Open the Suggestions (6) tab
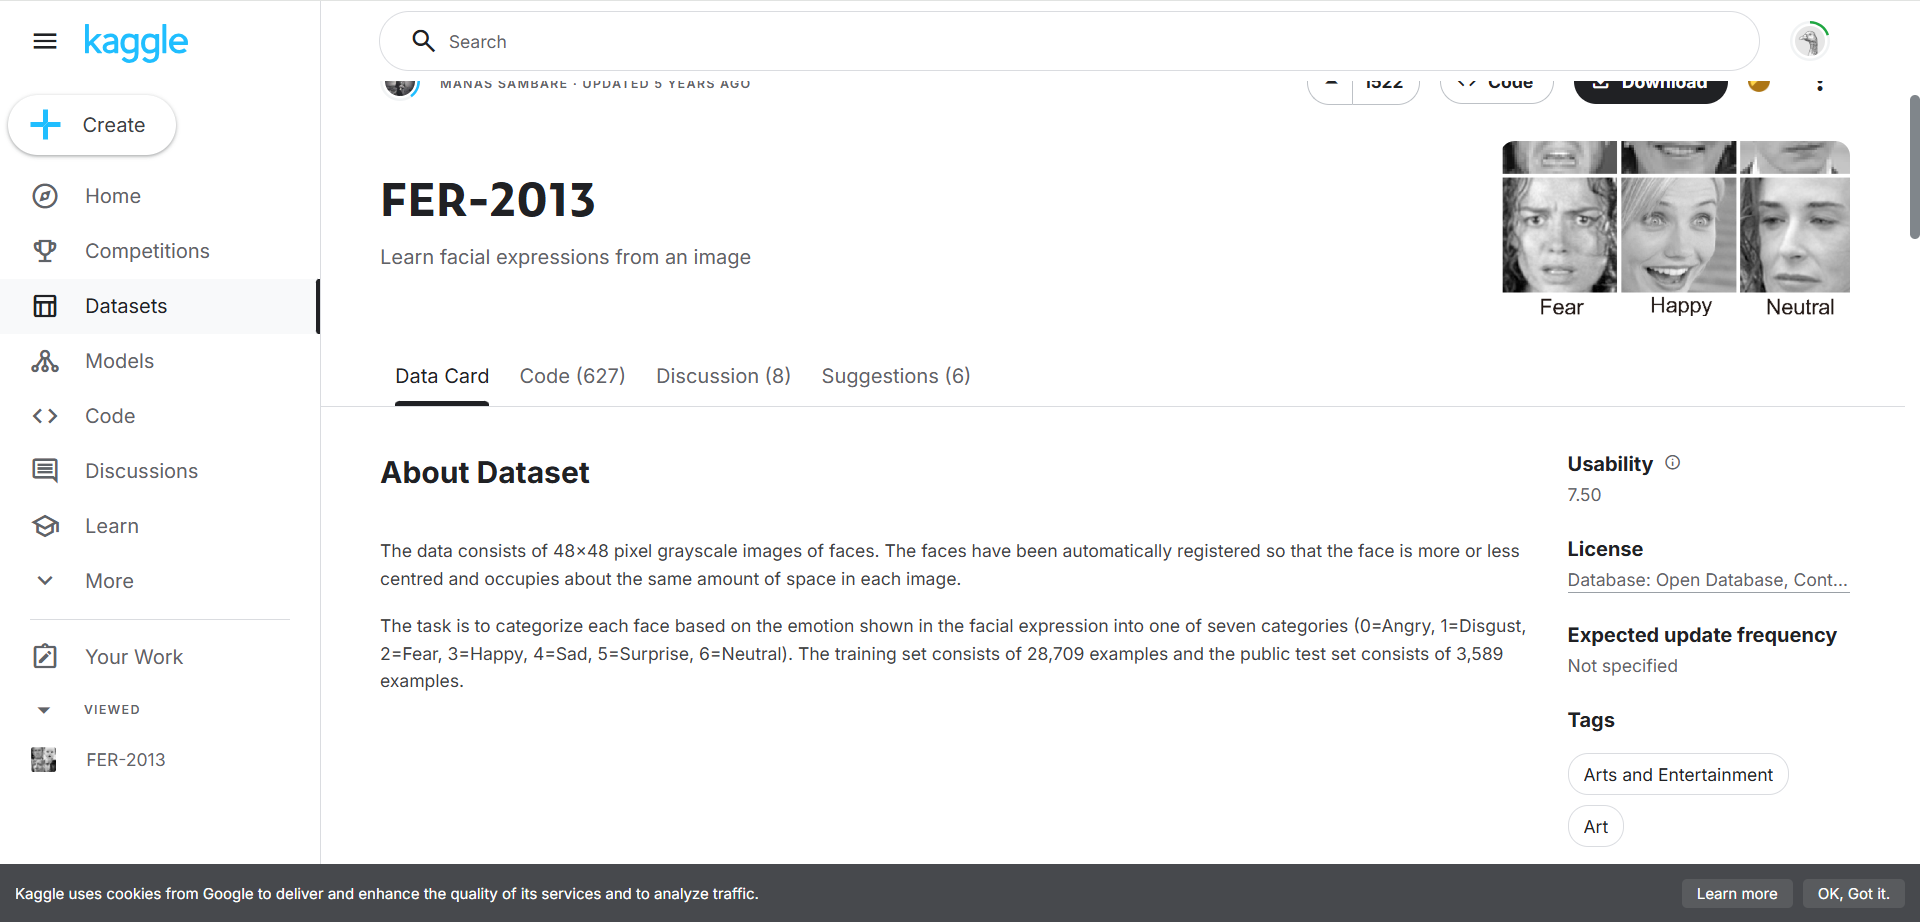The width and height of the screenshot is (1920, 922). (896, 377)
